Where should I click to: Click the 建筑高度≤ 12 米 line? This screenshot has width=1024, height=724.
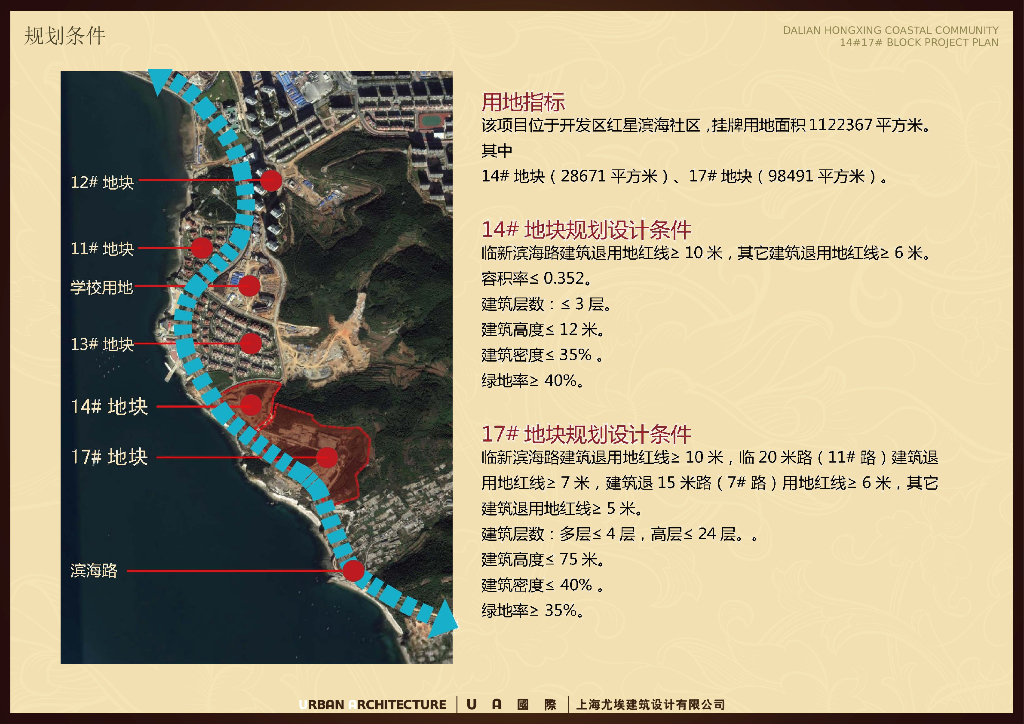[x=543, y=330]
